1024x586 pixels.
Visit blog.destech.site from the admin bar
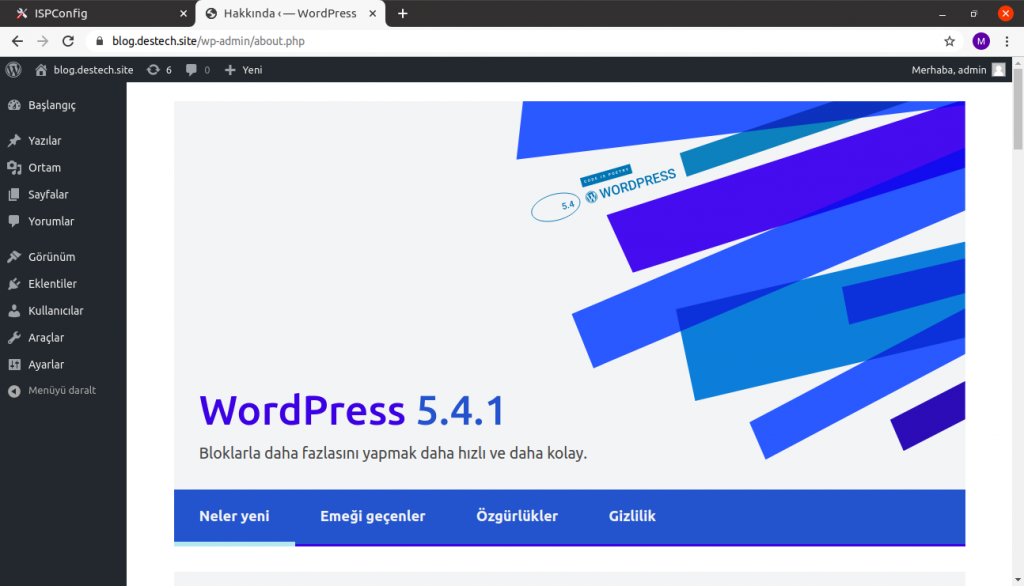pyautogui.click(x=93, y=70)
